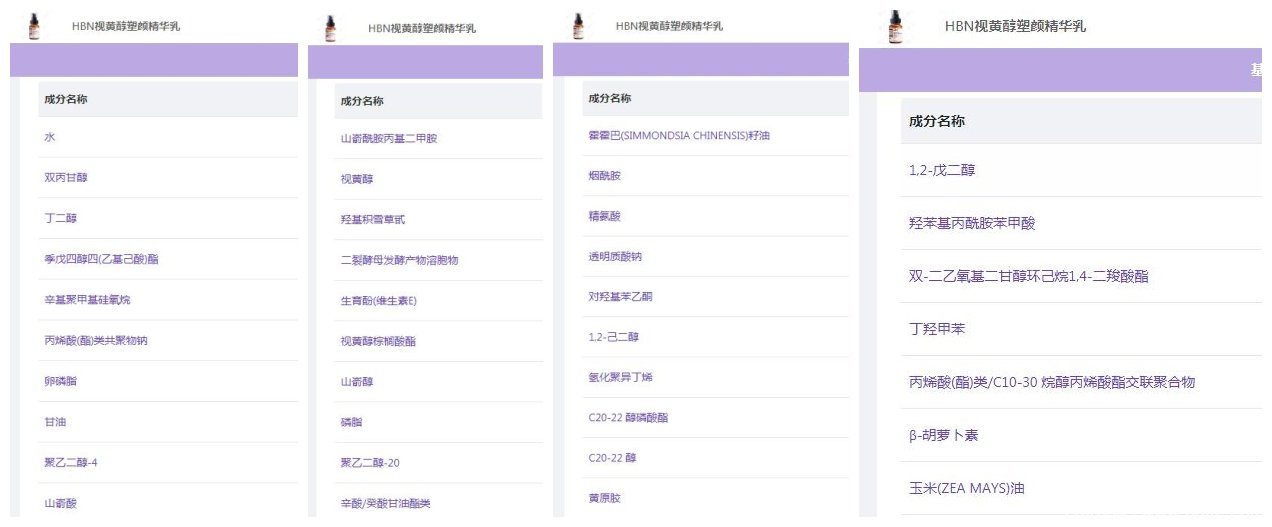Open the HBN视黄醇塑颜精华乳 title above the 羟基积雪草甙 list
Screen dimensions: 1272x527
422,28
